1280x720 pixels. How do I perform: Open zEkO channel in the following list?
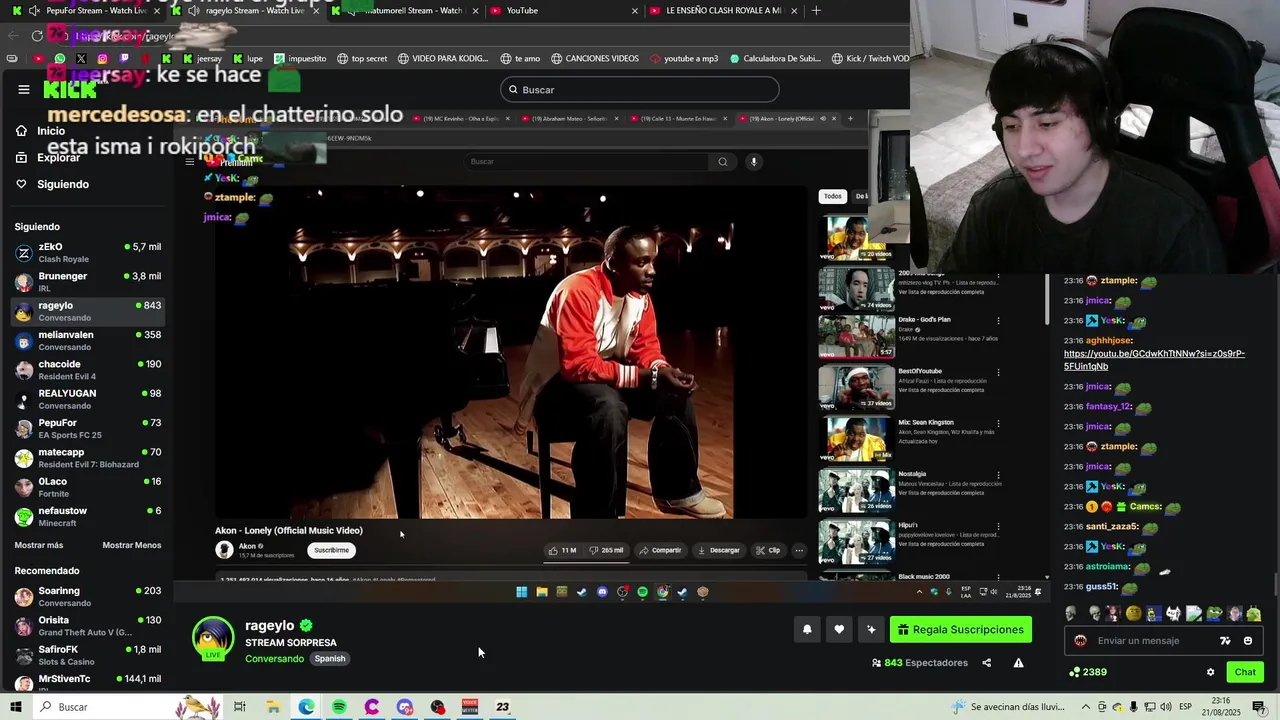click(x=88, y=252)
